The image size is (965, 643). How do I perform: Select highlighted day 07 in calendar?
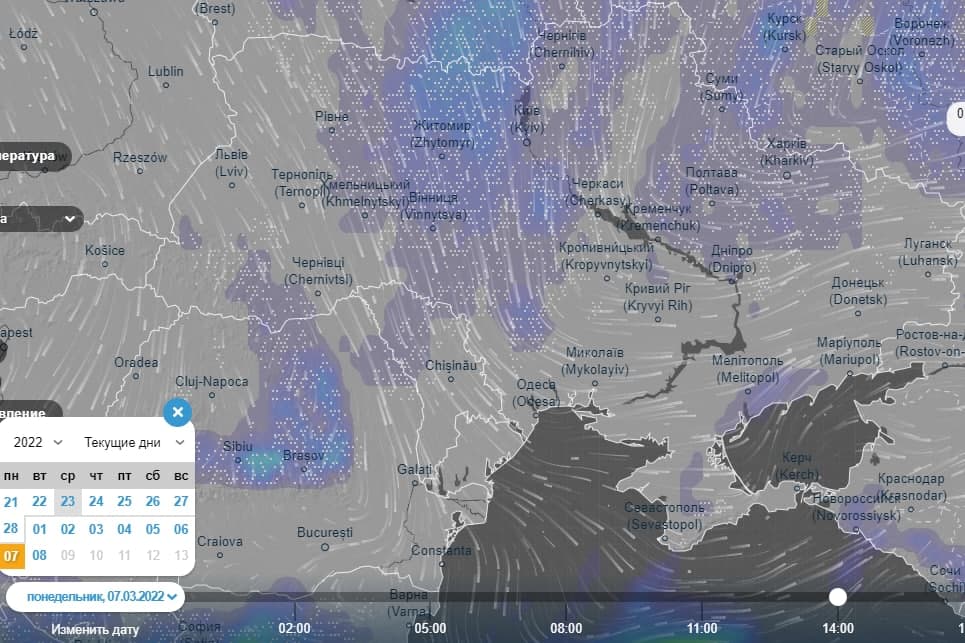(11, 556)
